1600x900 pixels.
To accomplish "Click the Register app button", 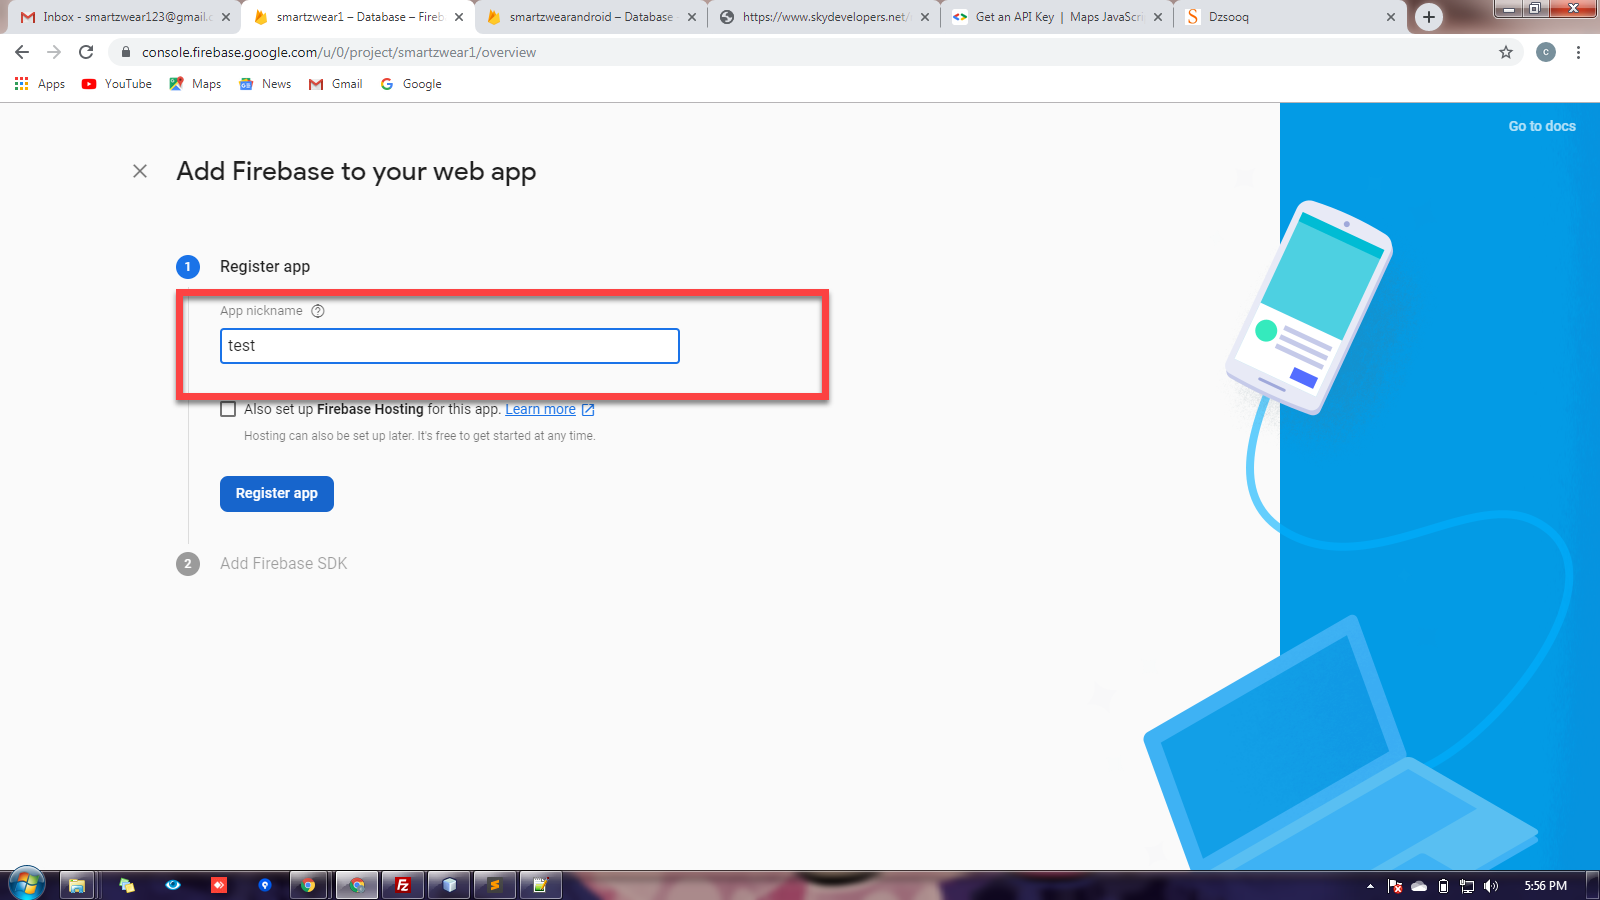I will pos(277,494).
